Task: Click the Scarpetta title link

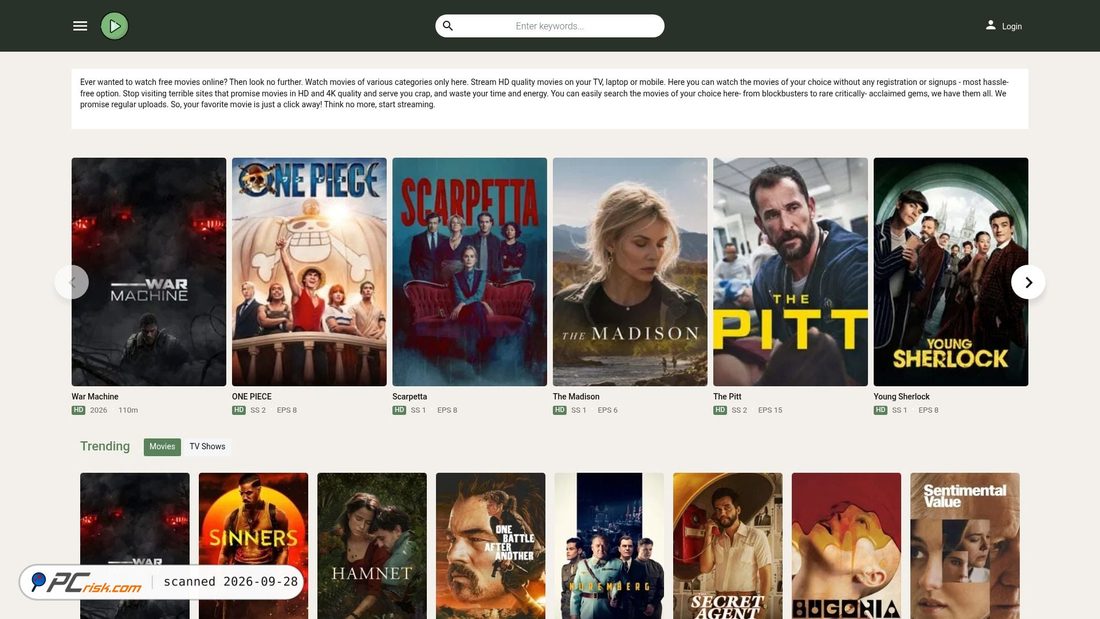Action: (410, 397)
